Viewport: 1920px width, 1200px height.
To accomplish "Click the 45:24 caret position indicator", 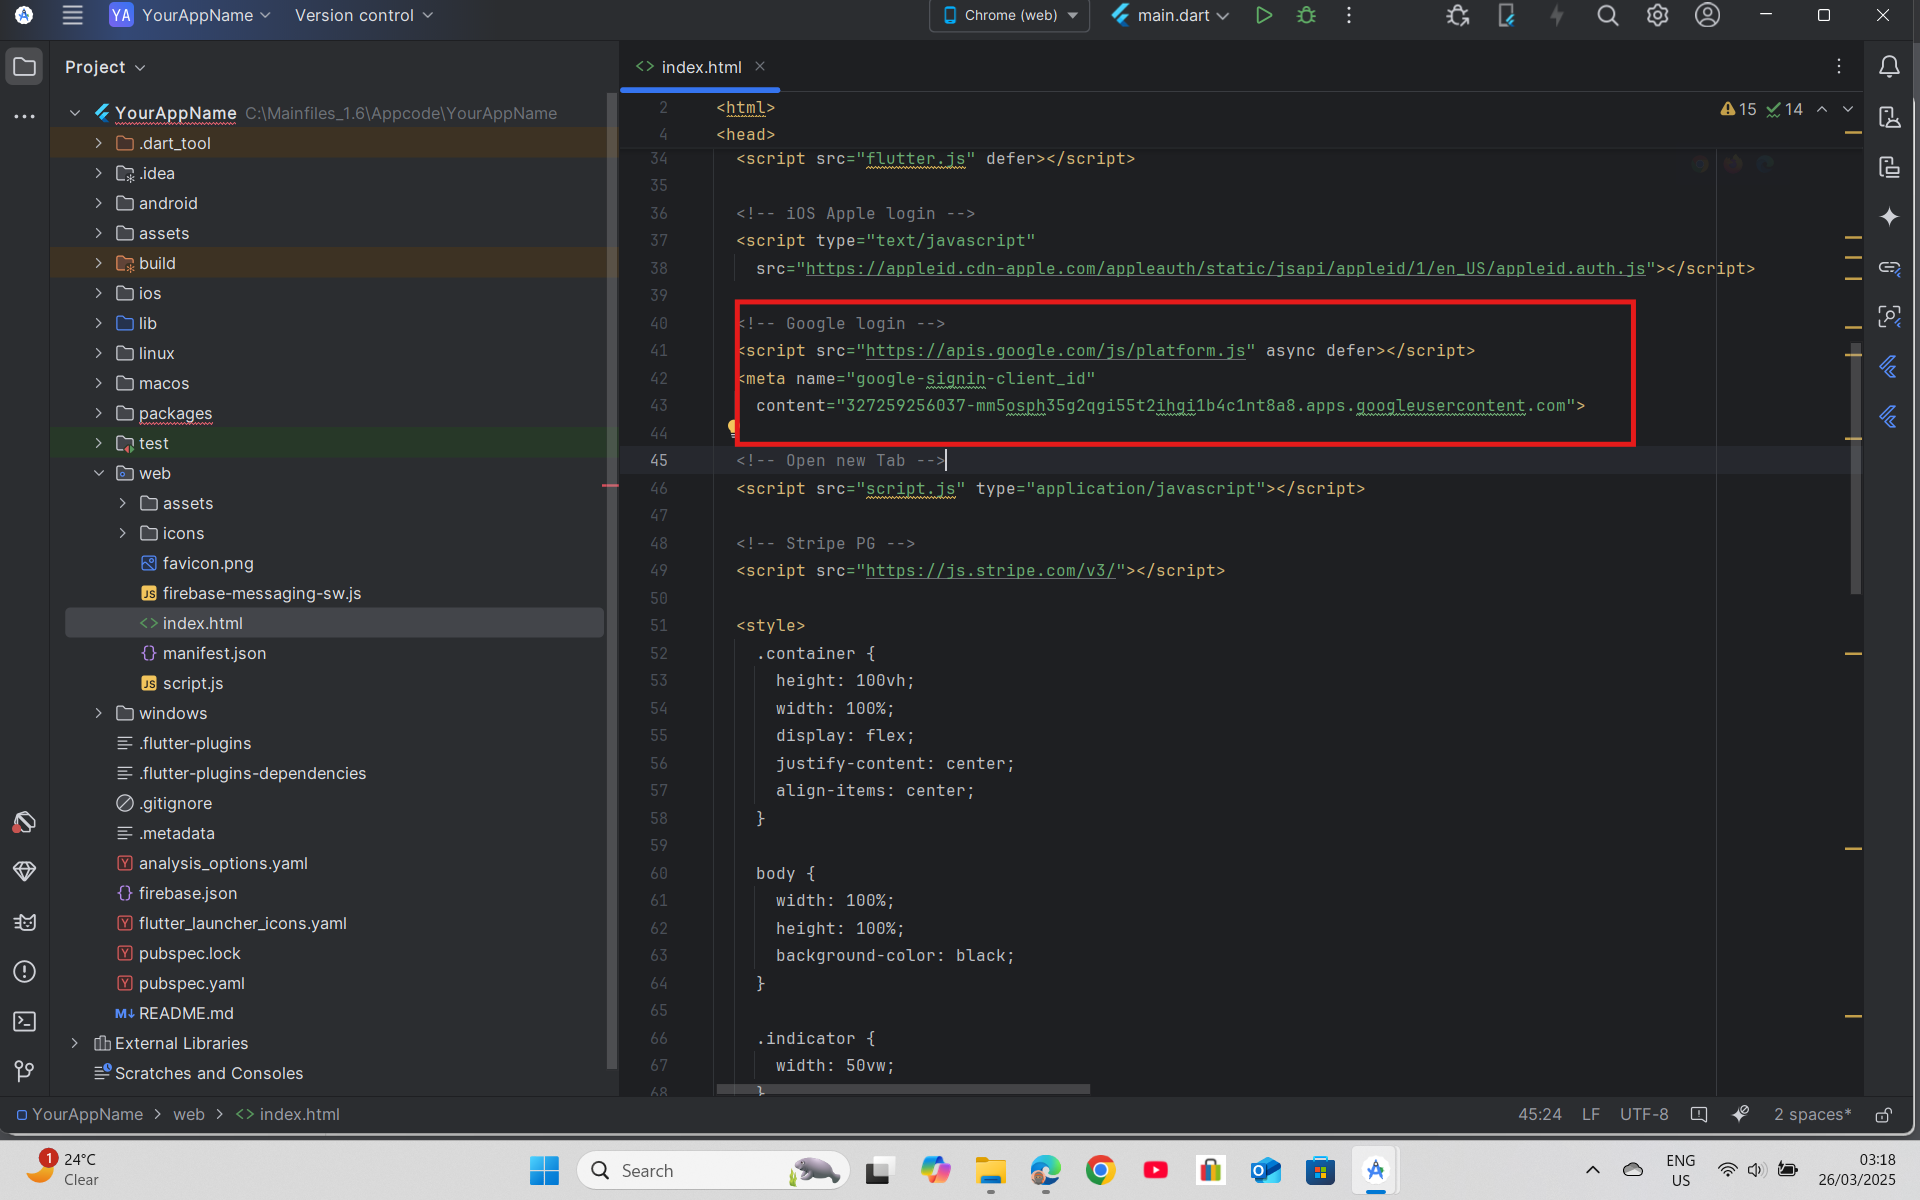I will (x=1539, y=1114).
